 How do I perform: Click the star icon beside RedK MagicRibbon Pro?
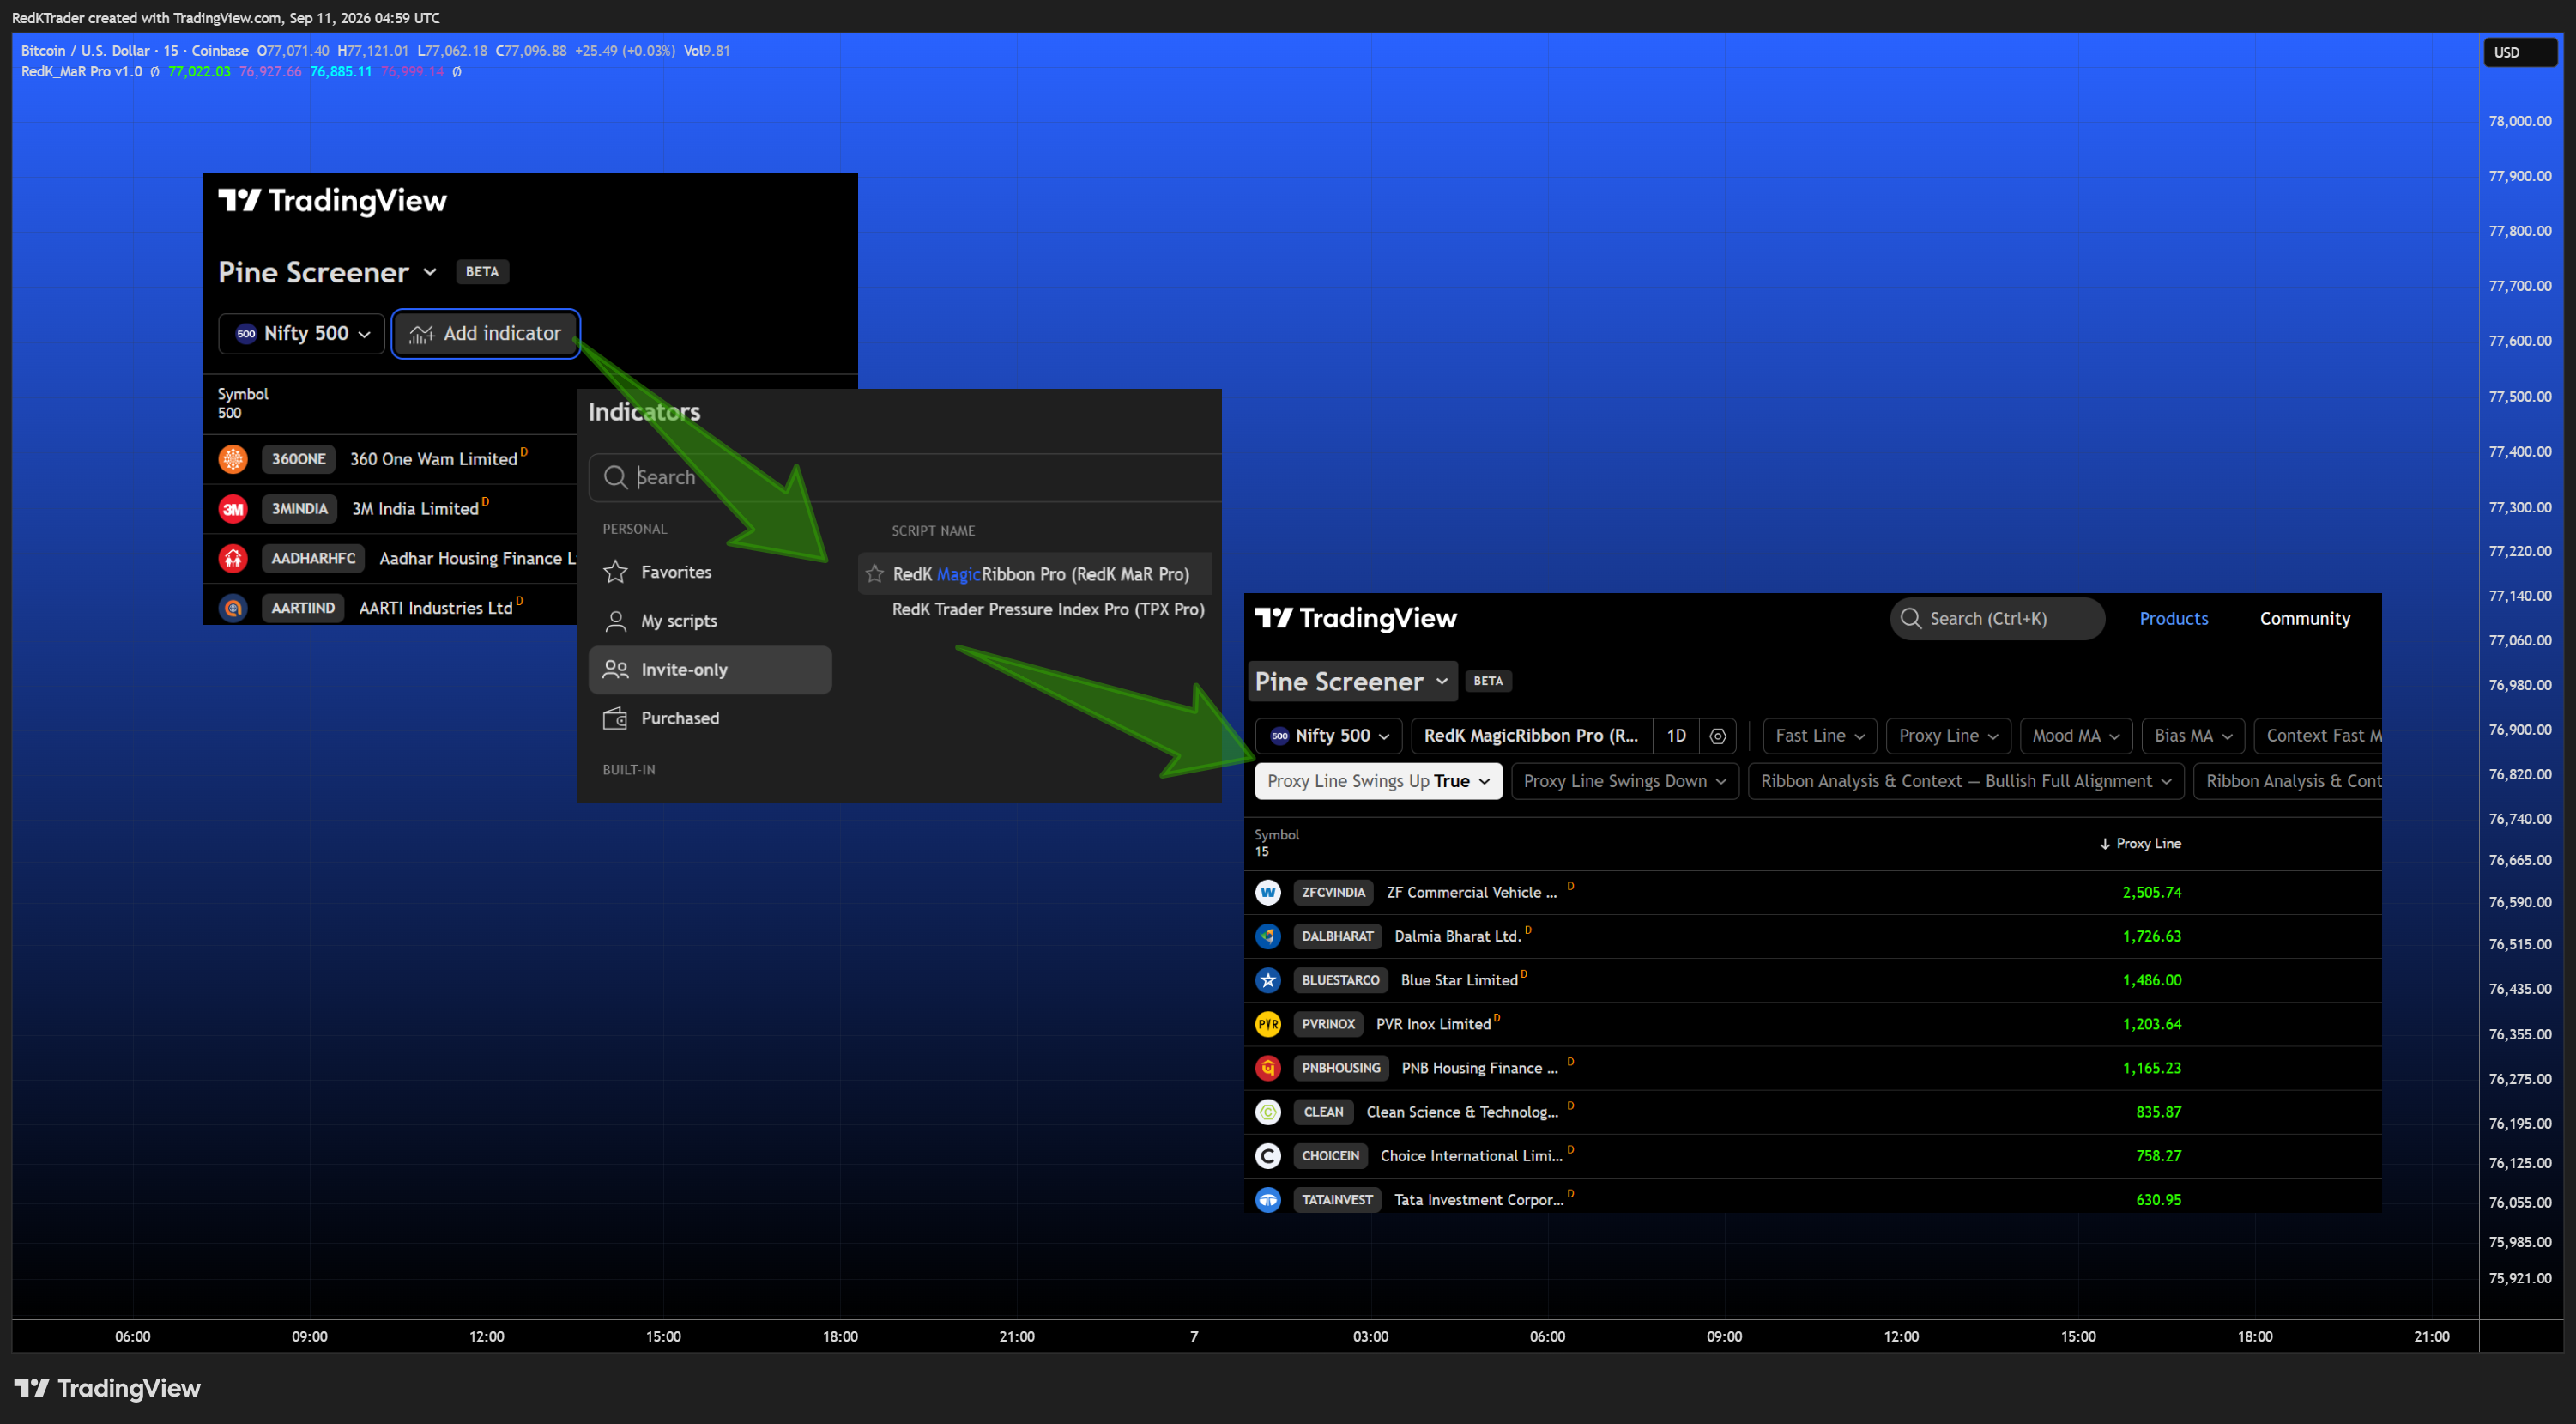[875, 574]
